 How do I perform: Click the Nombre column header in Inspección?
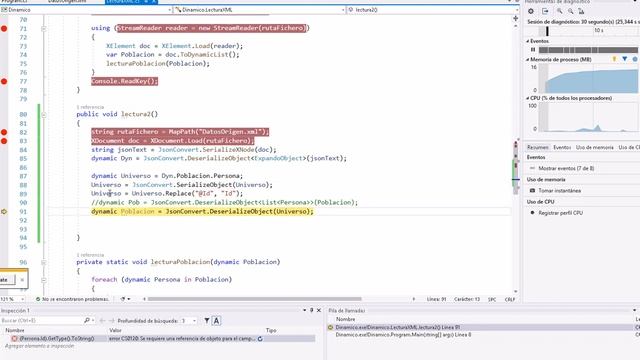pyautogui.click(x=15, y=331)
